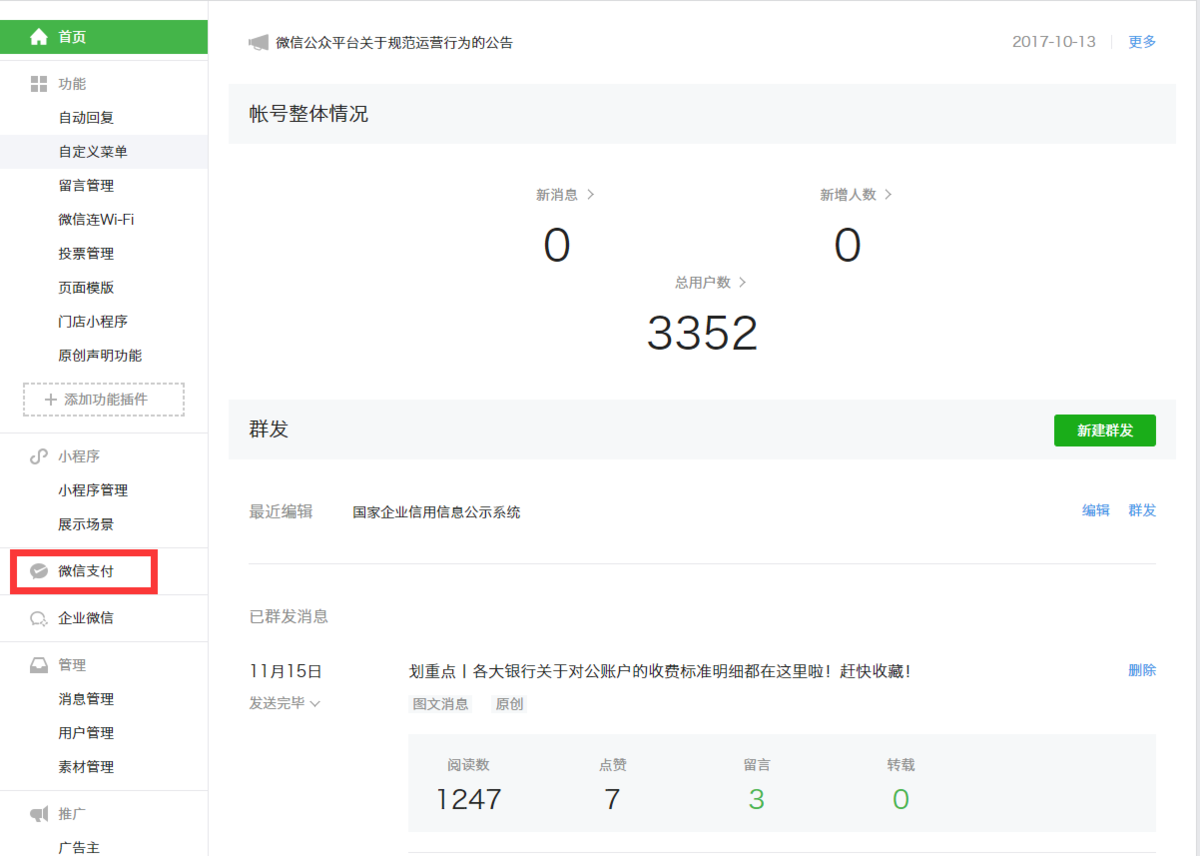Viewport: 1200px width, 856px height.
Task: Click the 新建群发 button
Action: (1105, 431)
